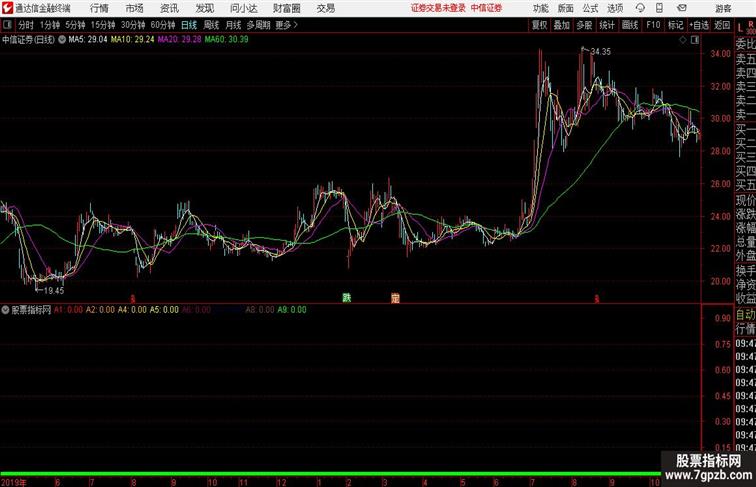Screen dimensions: 756x487
Task: Click the MA20: 29.28 value label
Action: click(x=179, y=40)
